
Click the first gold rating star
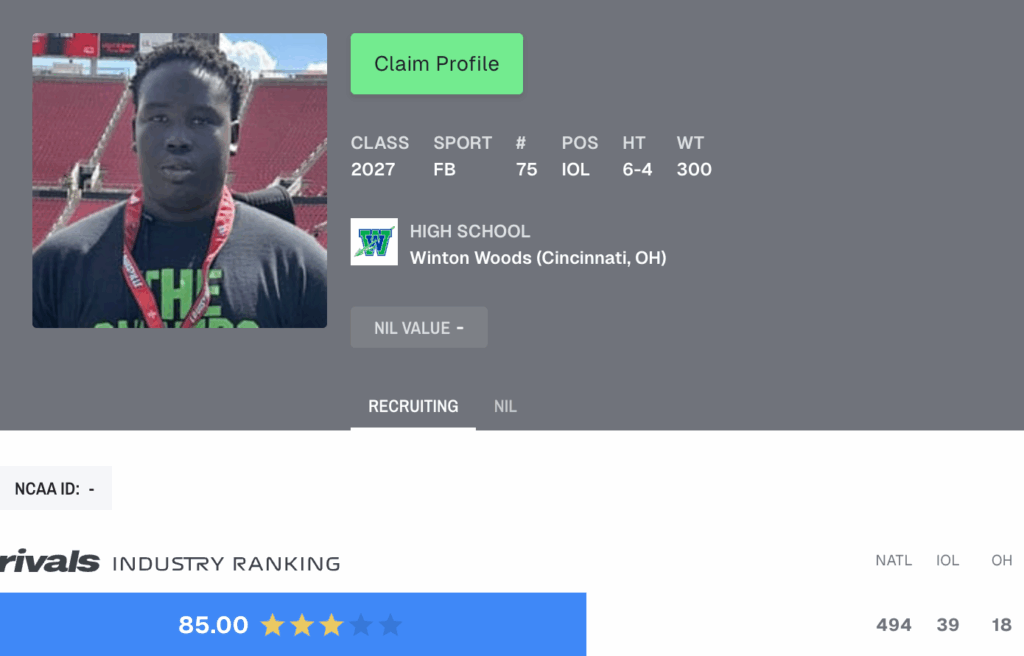click(x=272, y=625)
